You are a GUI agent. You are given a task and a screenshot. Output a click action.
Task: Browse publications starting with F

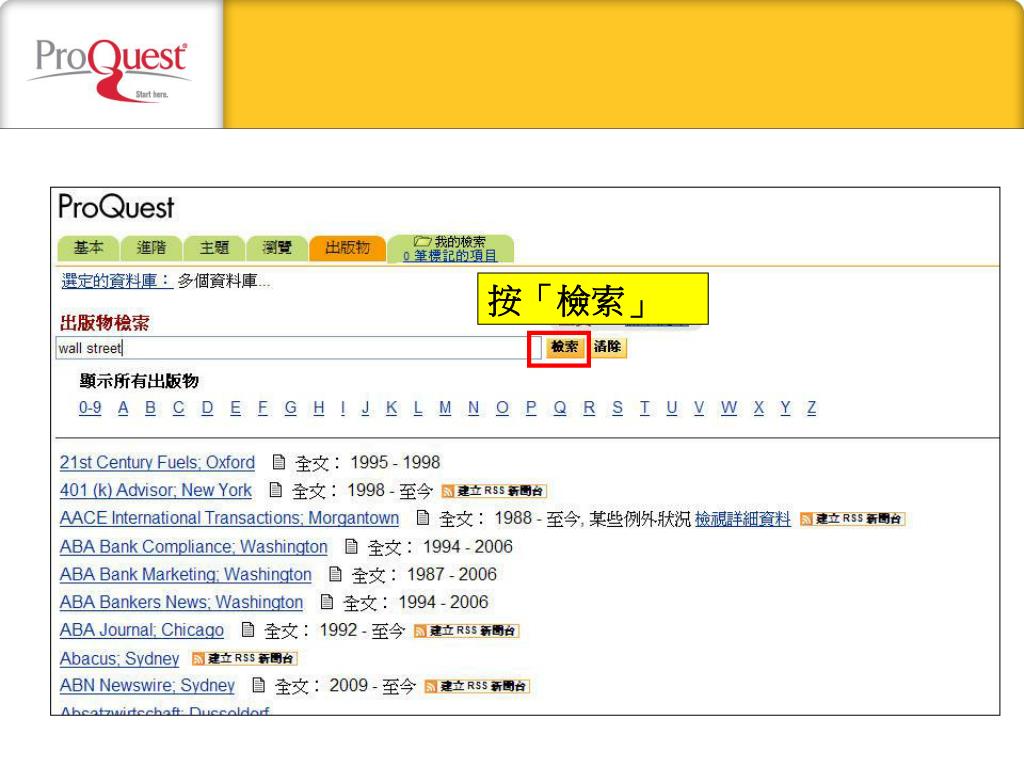[x=263, y=408]
